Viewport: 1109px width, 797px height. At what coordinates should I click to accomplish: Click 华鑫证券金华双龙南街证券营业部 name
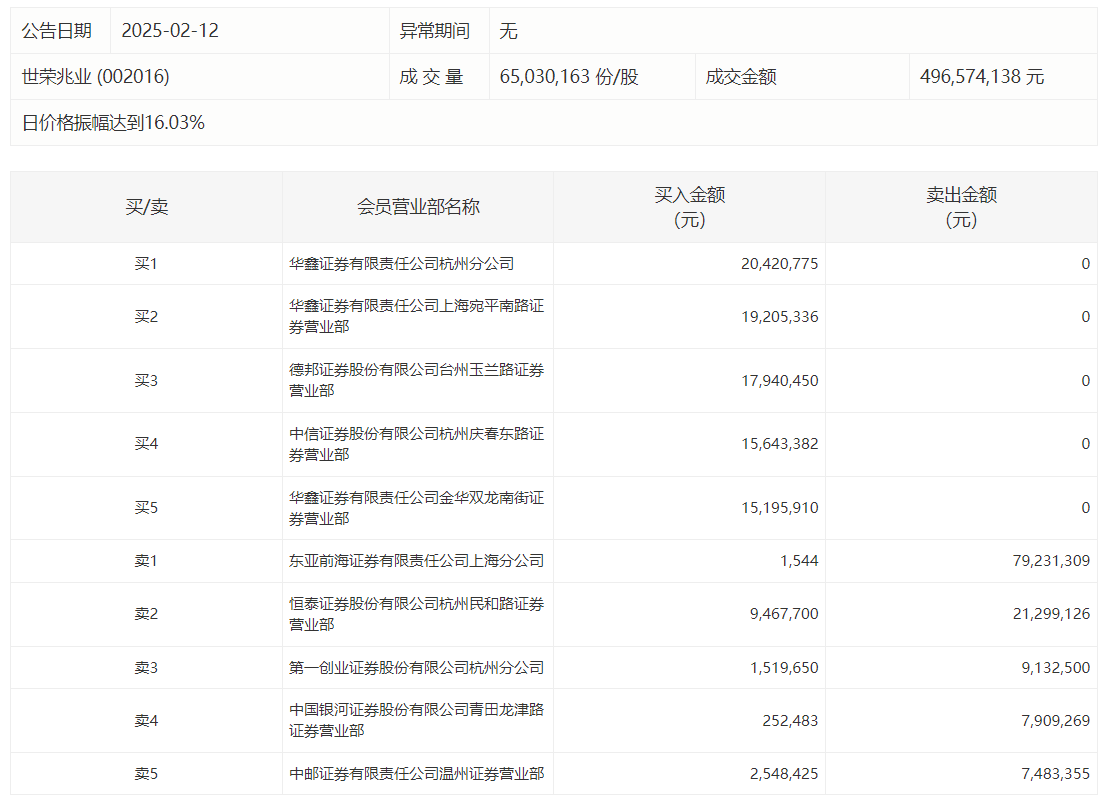click(x=416, y=508)
